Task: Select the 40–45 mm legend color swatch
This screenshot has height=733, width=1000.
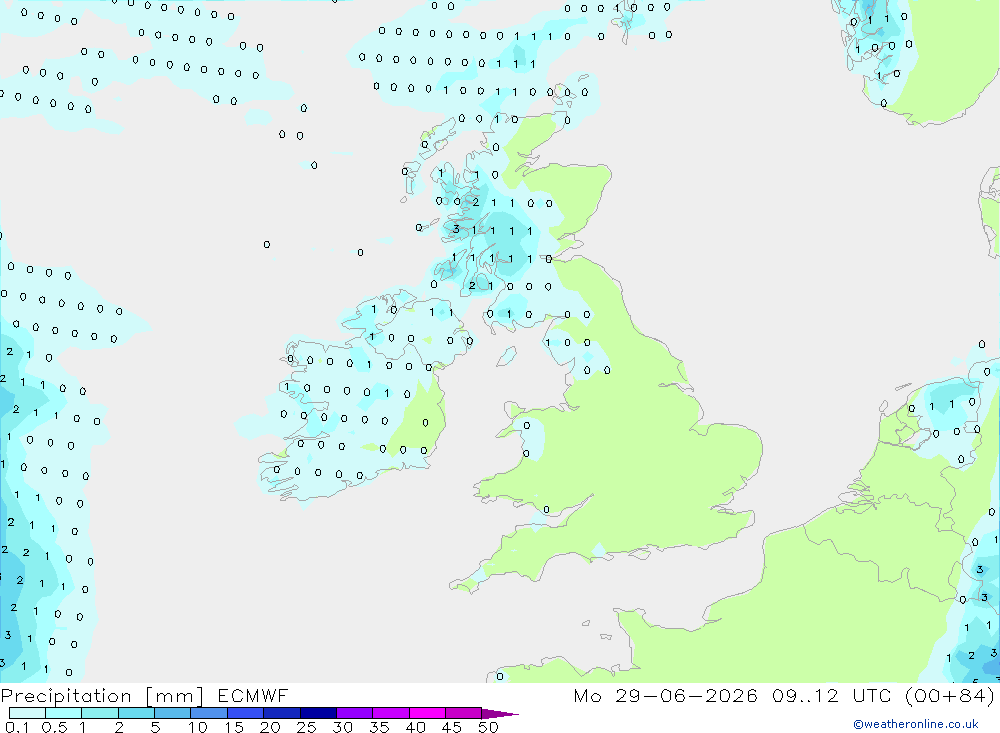Action: 427,713
